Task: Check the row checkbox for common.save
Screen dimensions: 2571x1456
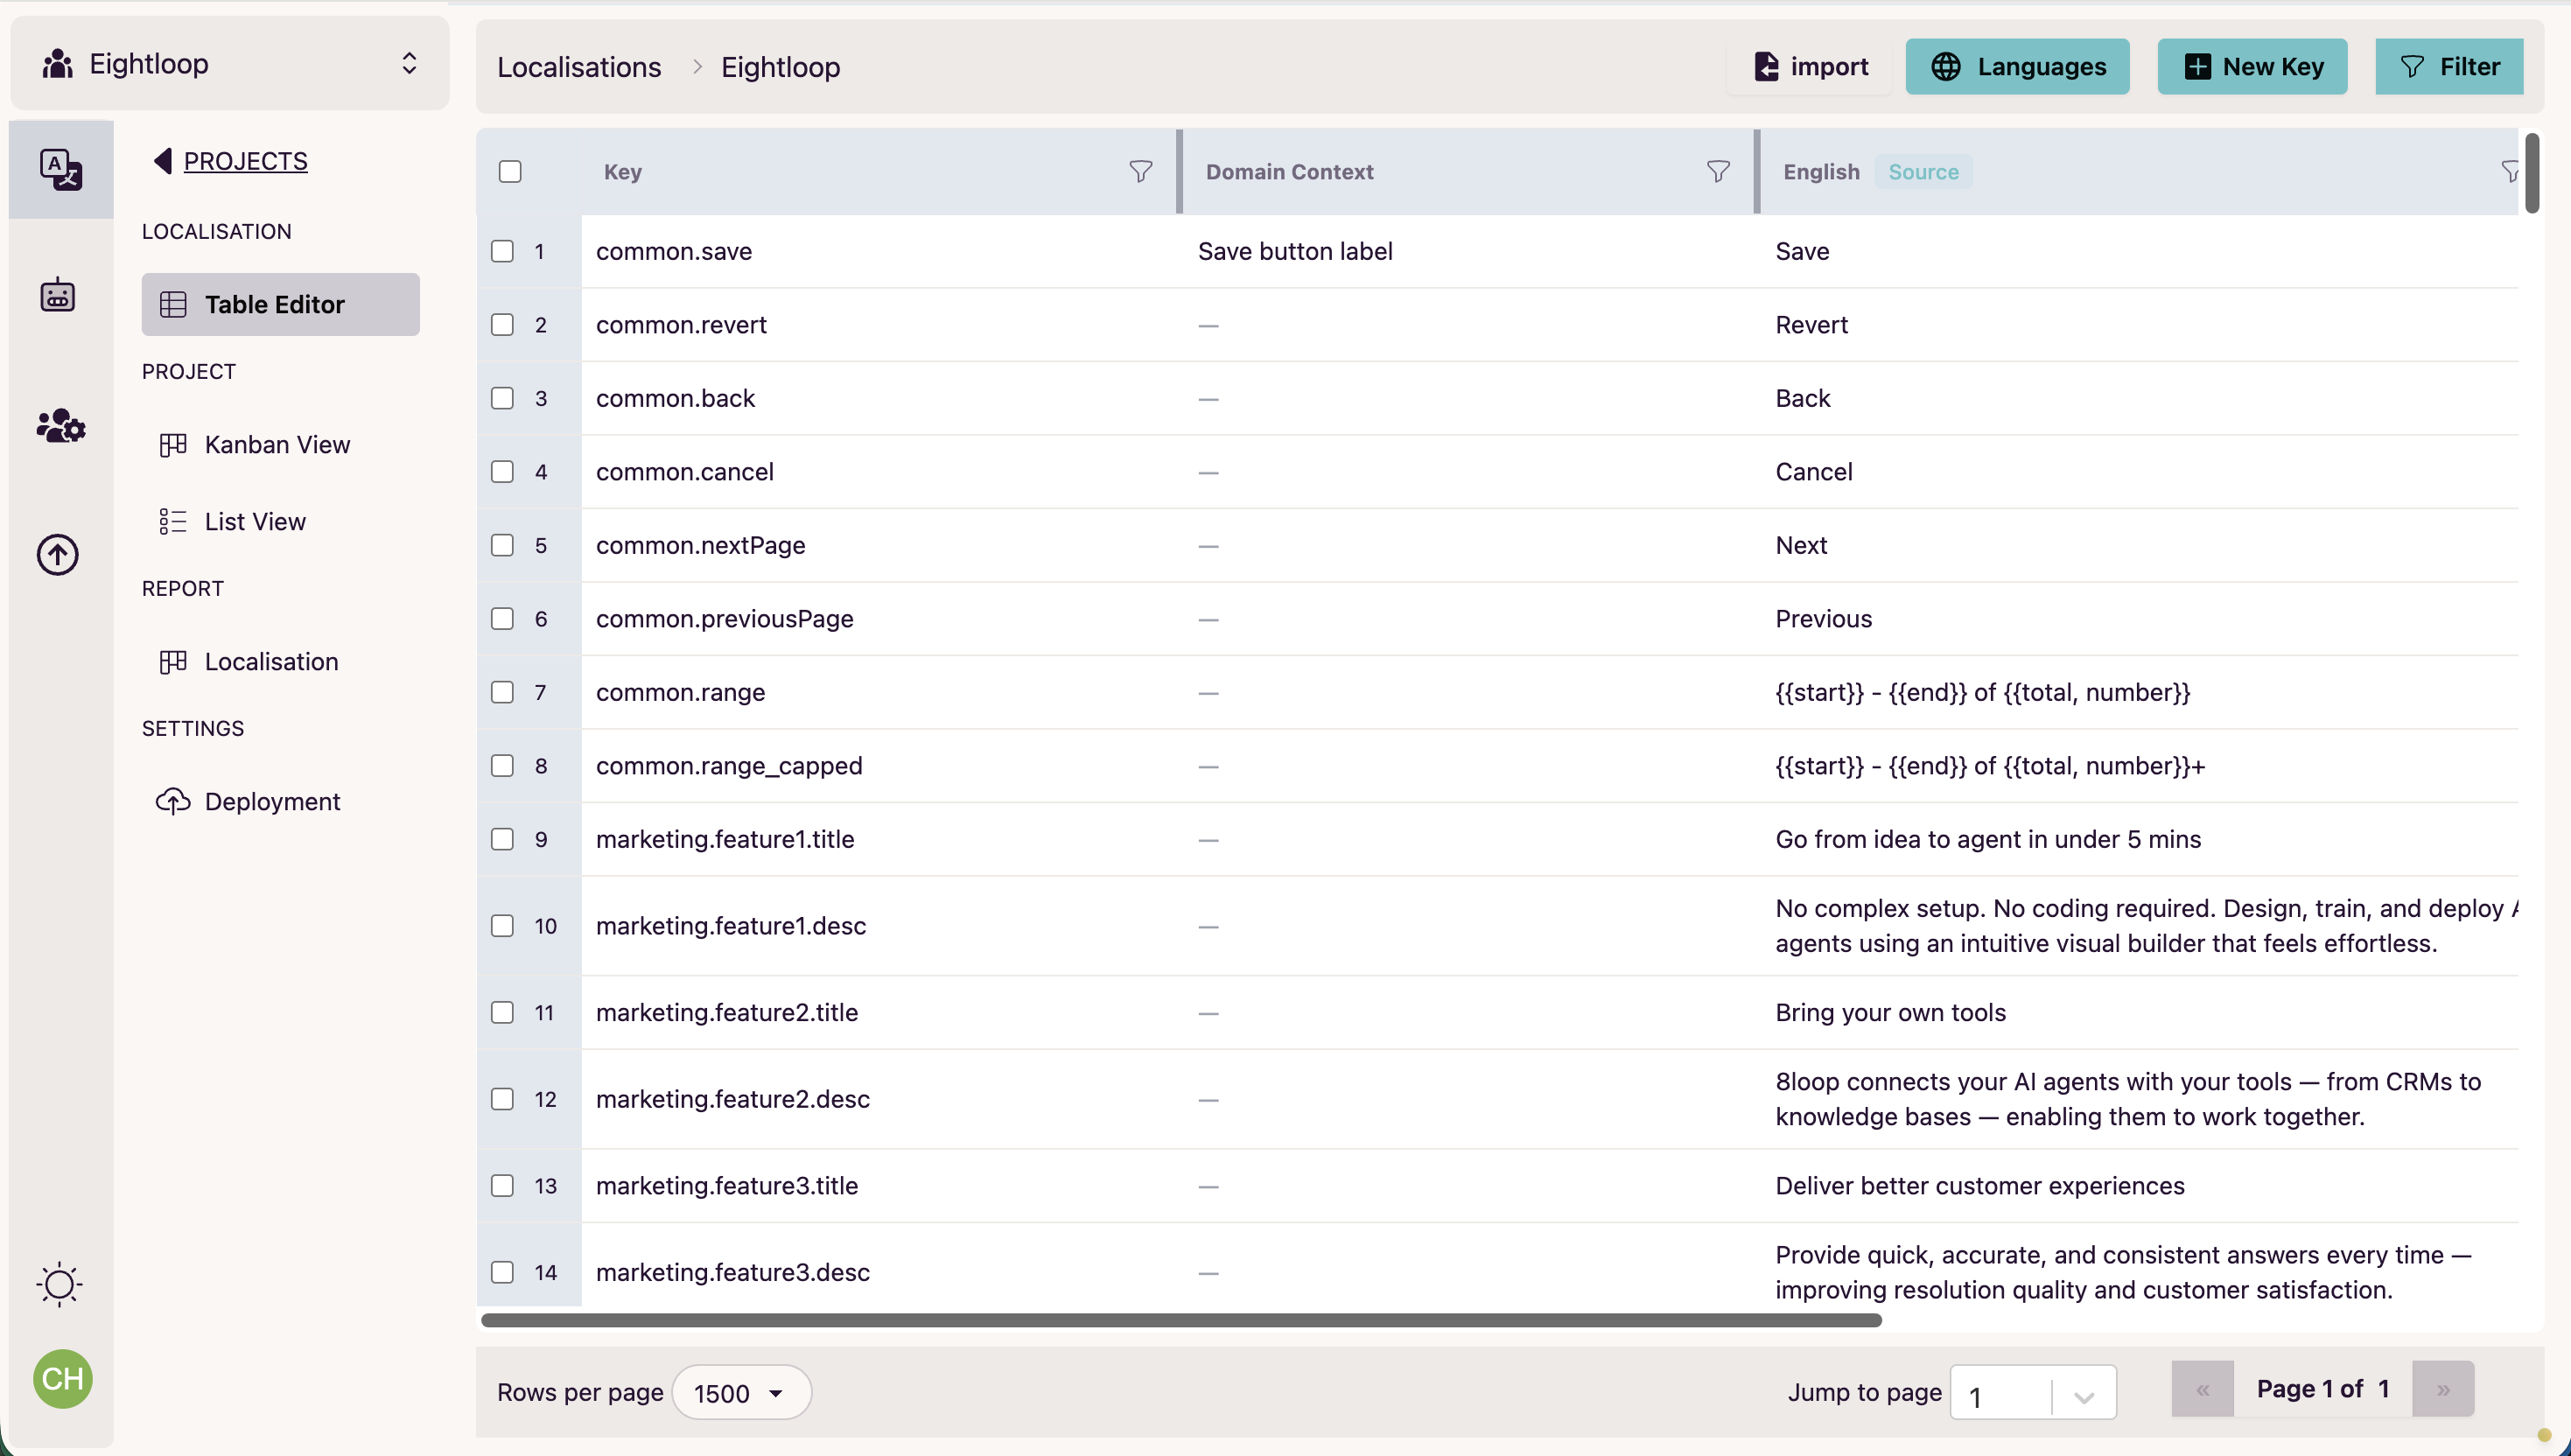Action: click(x=502, y=251)
